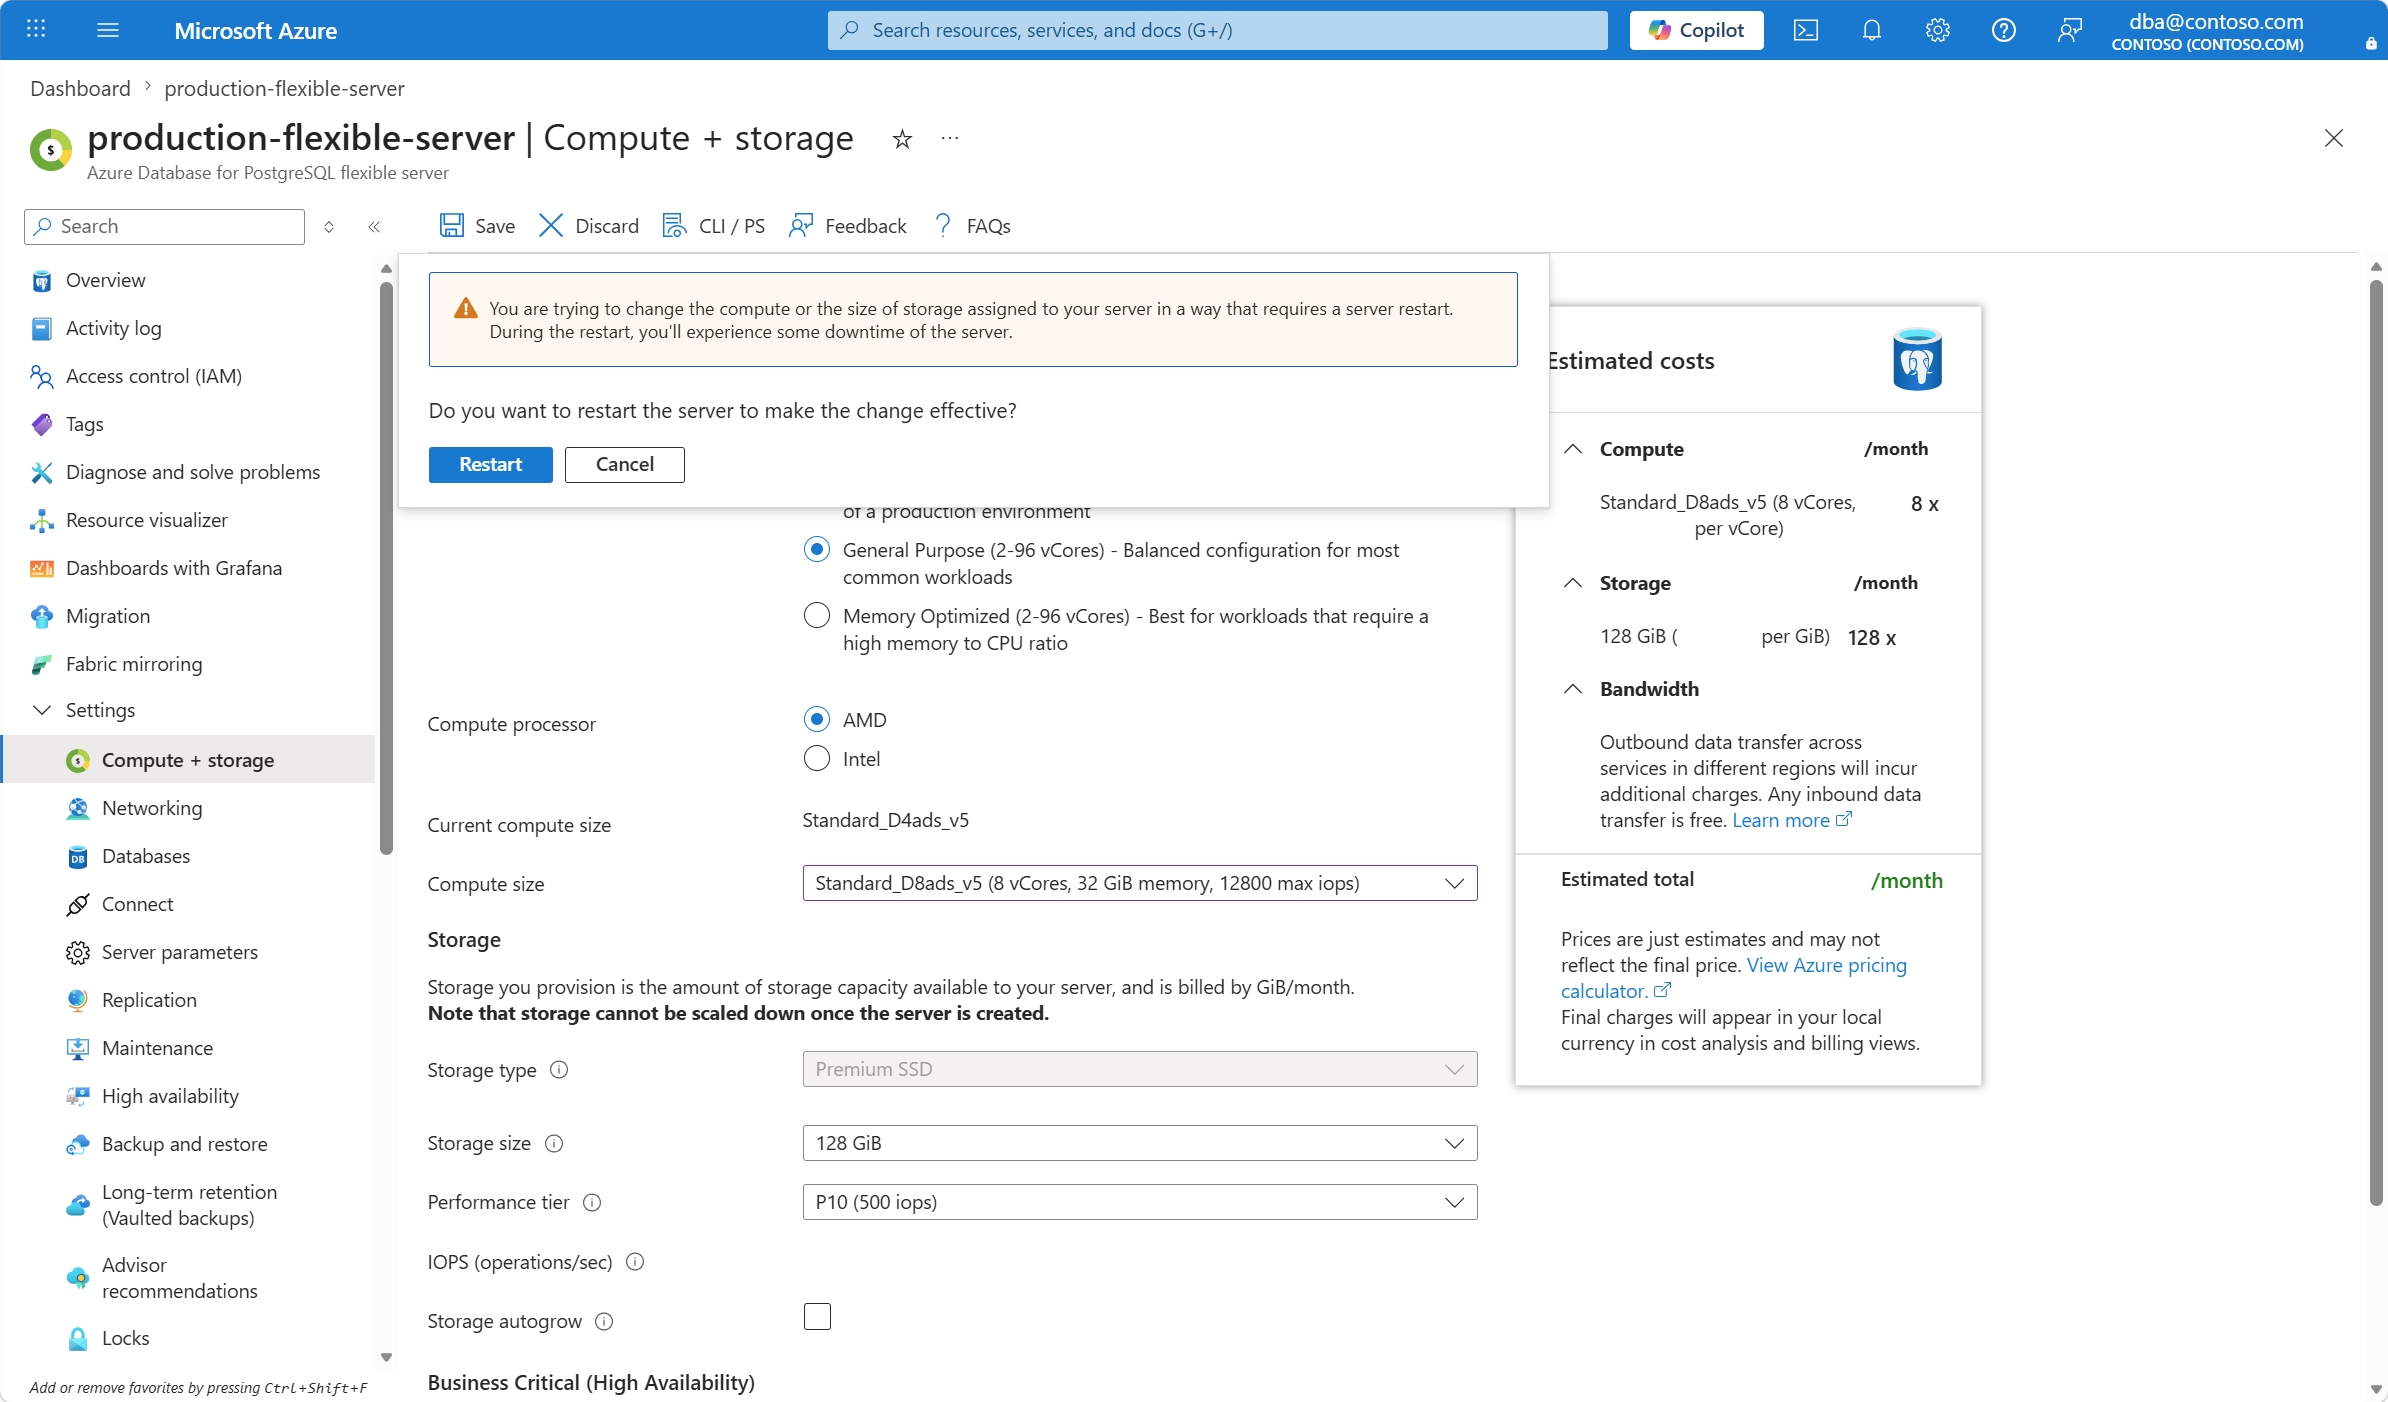Viewport: 2388px width, 1402px height.
Task: Click the sidebar menu Search field
Action: (165, 227)
